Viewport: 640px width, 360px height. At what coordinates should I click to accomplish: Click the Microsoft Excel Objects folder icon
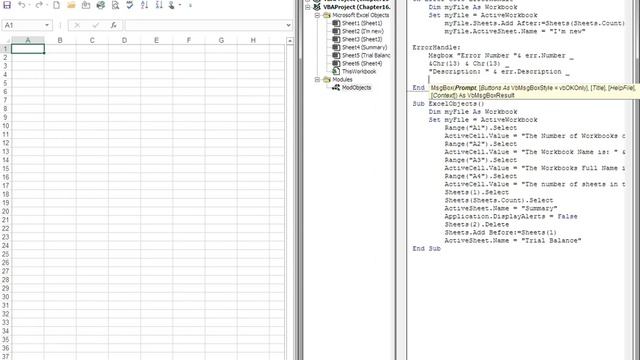click(327, 15)
